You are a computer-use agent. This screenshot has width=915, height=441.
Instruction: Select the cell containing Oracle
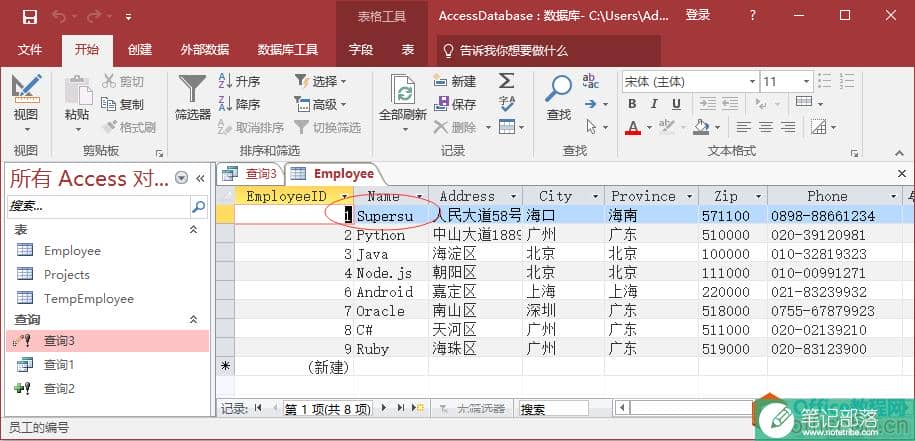coord(391,311)
